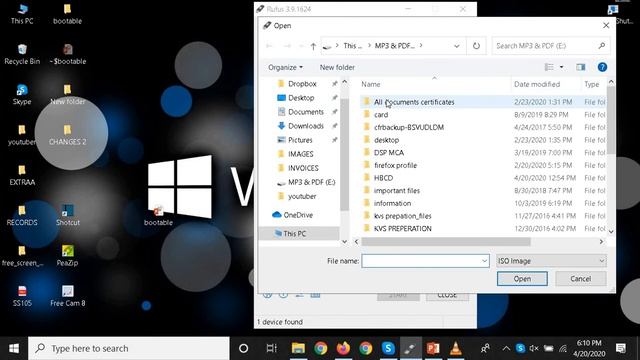Open This PC desktop icon

point(22,14)
